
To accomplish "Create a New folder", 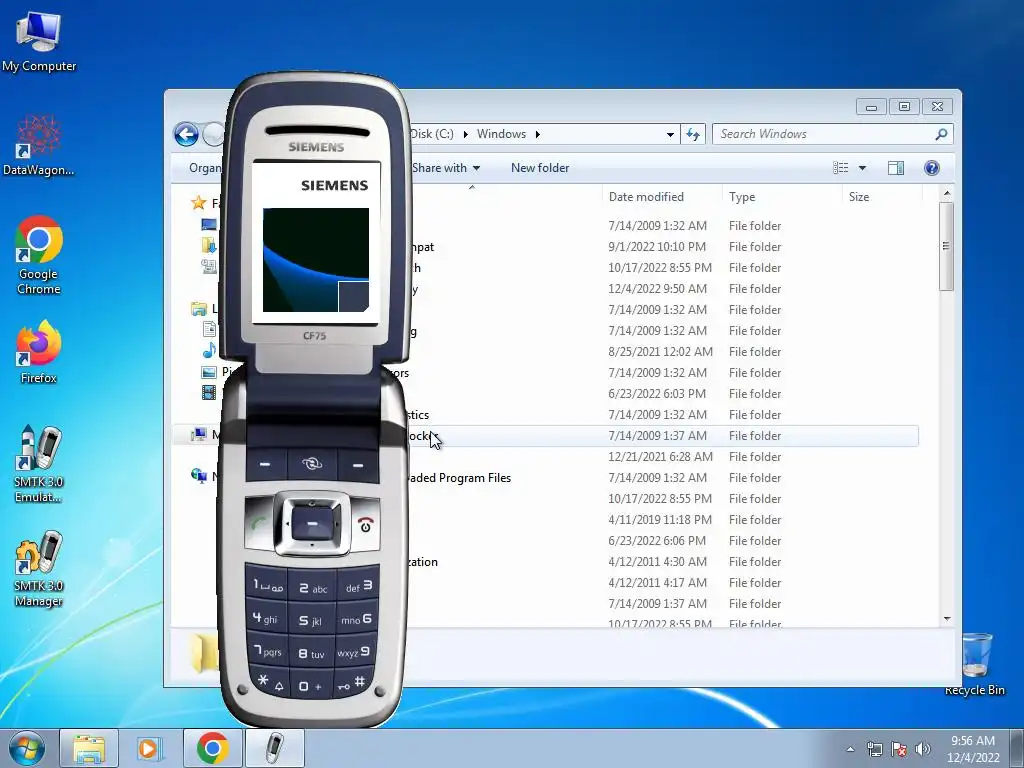I will (x=540, y=168).
